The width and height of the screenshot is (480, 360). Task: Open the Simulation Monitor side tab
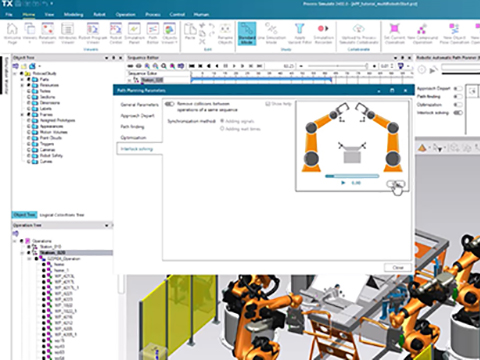pyautogui.click(x=6, y=75)
